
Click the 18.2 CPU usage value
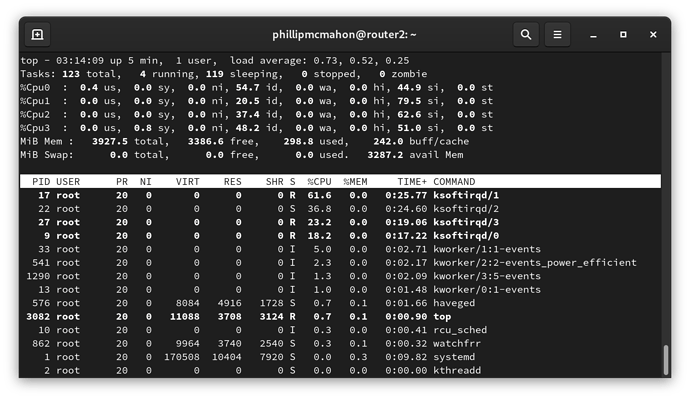tap(319, 236)
